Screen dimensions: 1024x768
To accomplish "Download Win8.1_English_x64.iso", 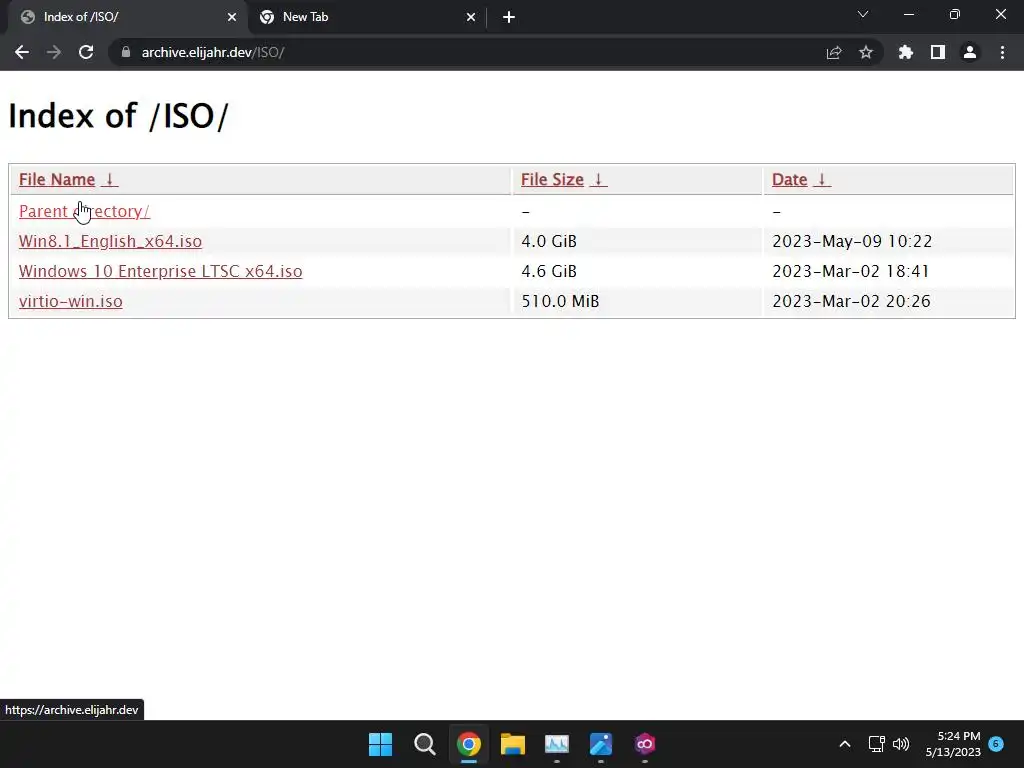I will tap(110, 242).
